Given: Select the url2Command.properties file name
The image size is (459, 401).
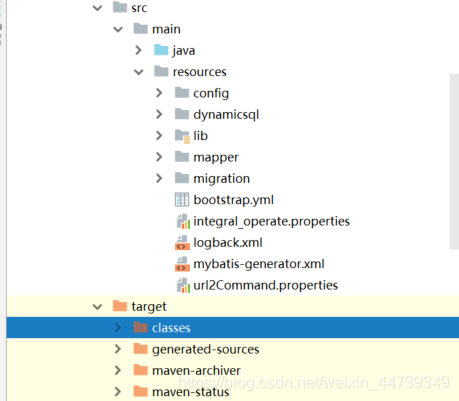Looking at the screenshot, I should coord(266,285).
